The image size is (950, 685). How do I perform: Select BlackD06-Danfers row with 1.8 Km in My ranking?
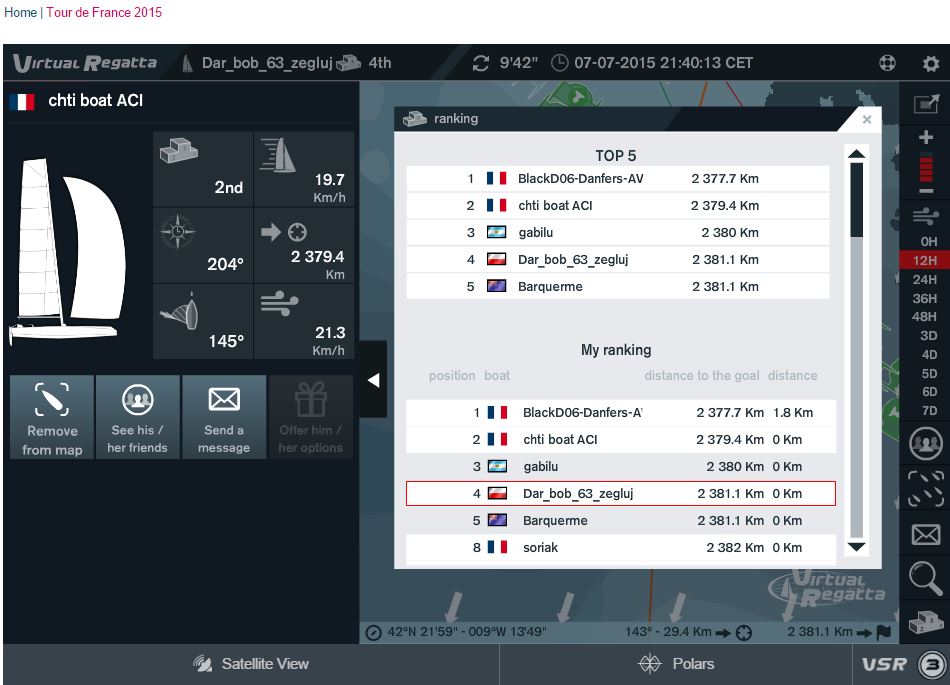click(x=621, y=412)
